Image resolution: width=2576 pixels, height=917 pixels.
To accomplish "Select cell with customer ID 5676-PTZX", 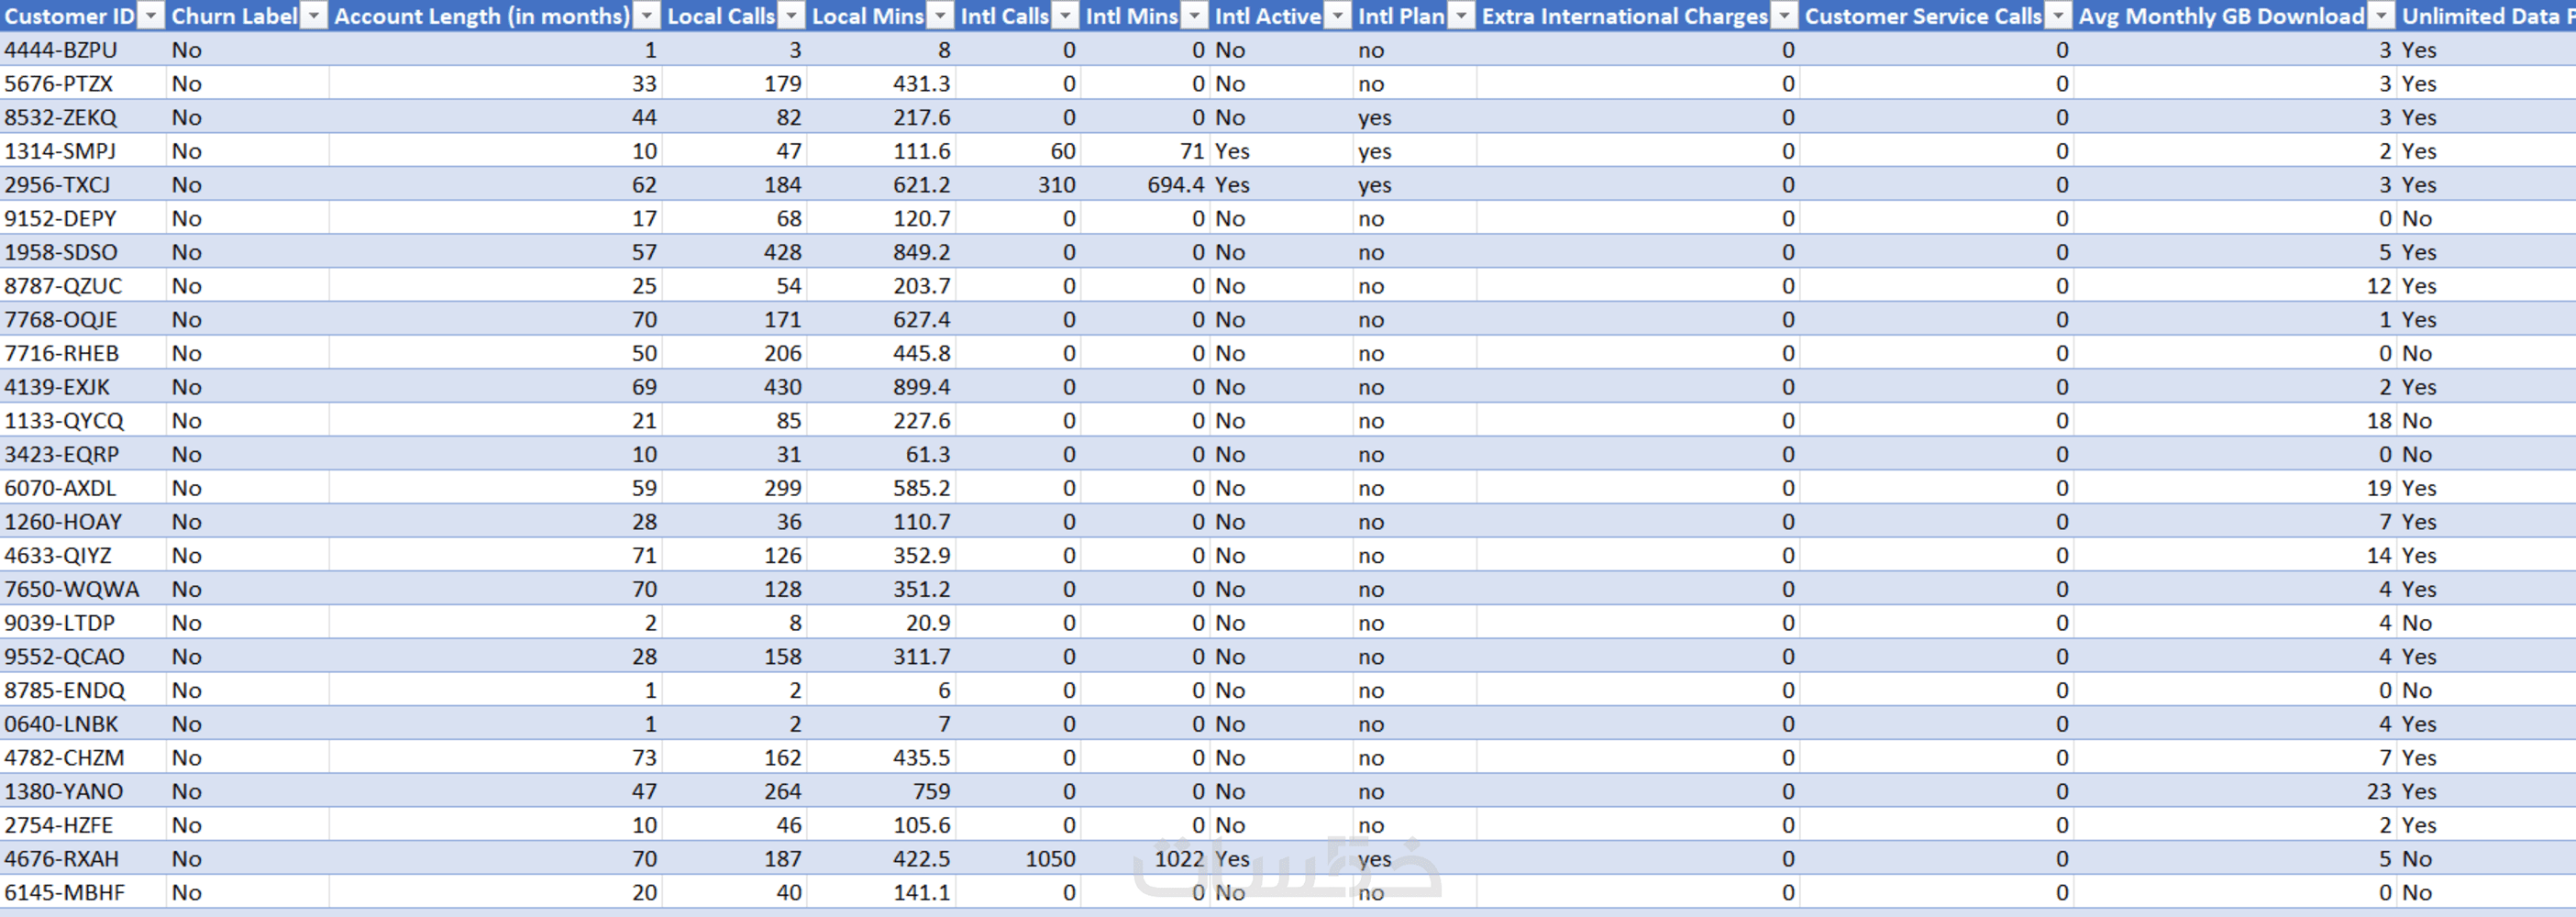I will click(83, 83).
